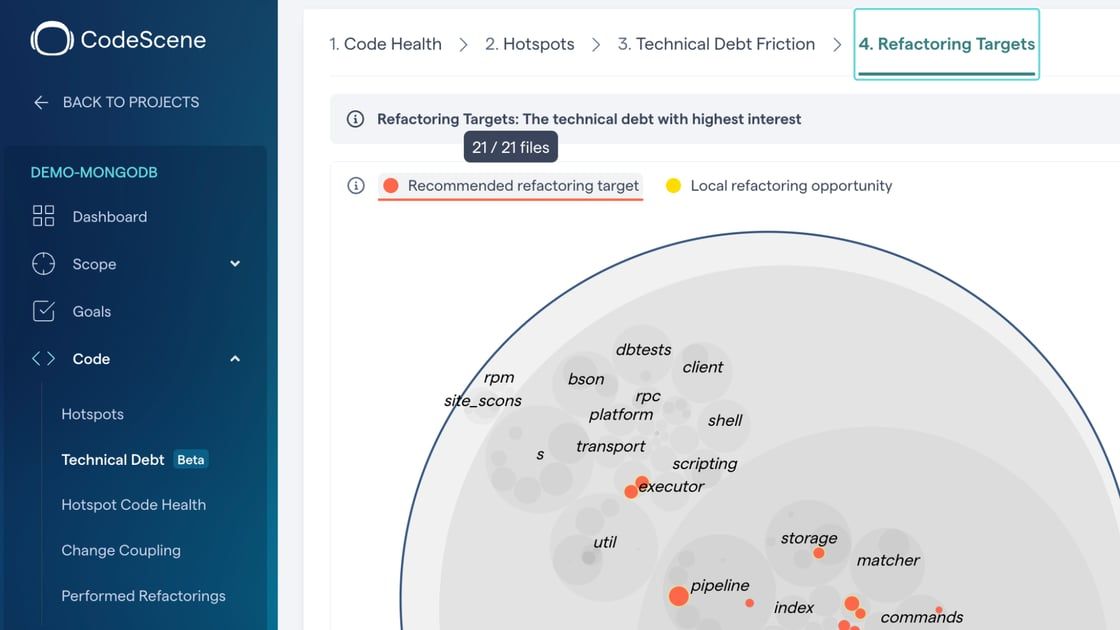Click the Goals checkmark icon

click(x=44, y=311)
